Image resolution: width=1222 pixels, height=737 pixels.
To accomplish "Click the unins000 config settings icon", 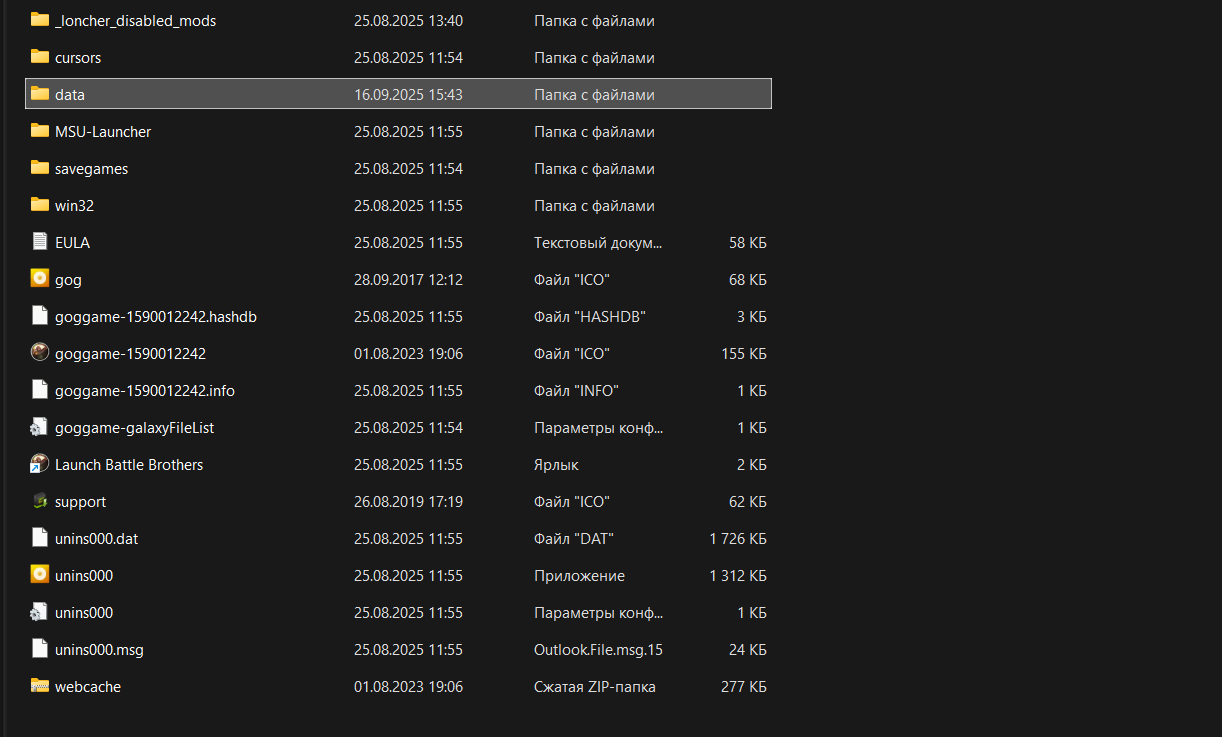I will tap(40, 612).
